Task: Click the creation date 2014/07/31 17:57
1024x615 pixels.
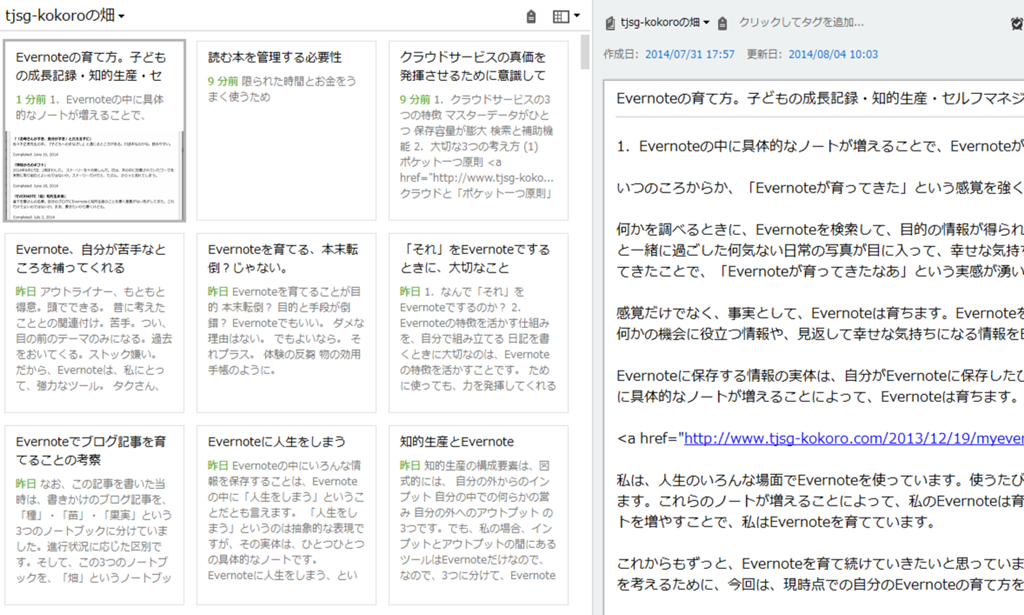Action: tap(690, 54)
